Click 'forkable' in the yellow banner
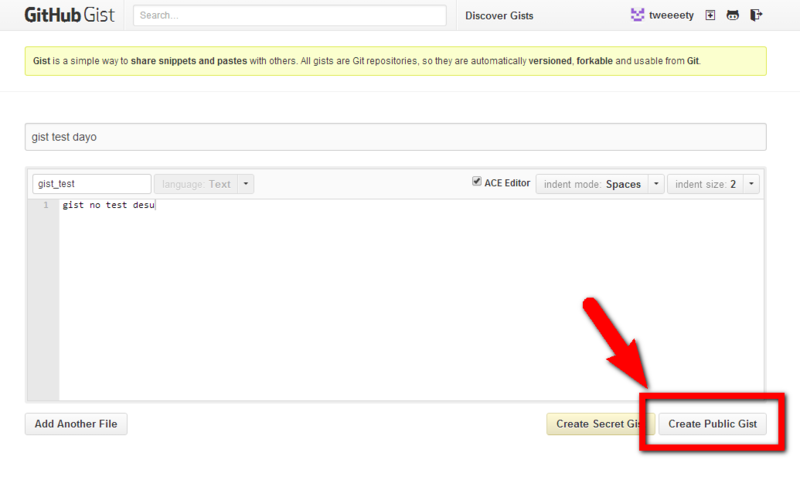The width and height of the screenshot is (800, 487). pos(594,61)
